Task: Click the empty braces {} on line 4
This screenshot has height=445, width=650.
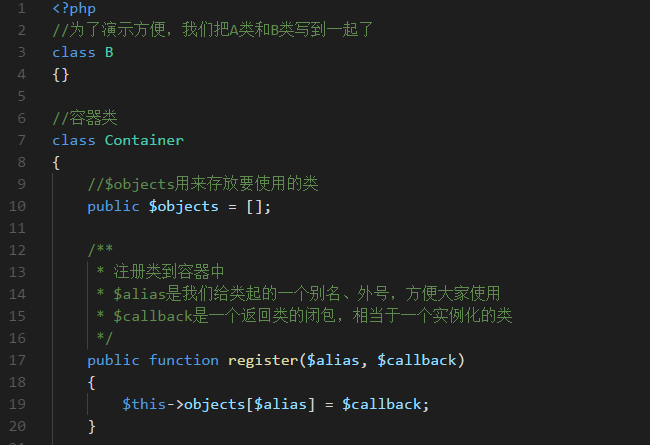Action: [x=61, y=74]
